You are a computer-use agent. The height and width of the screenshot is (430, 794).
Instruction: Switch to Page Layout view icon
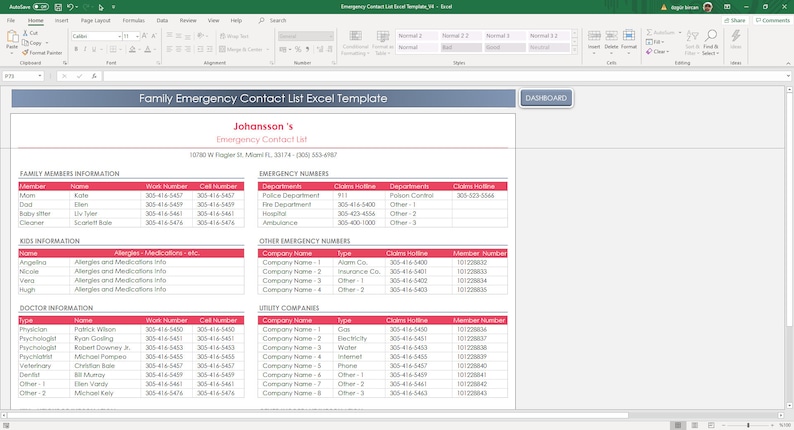[x=695, y=425]
